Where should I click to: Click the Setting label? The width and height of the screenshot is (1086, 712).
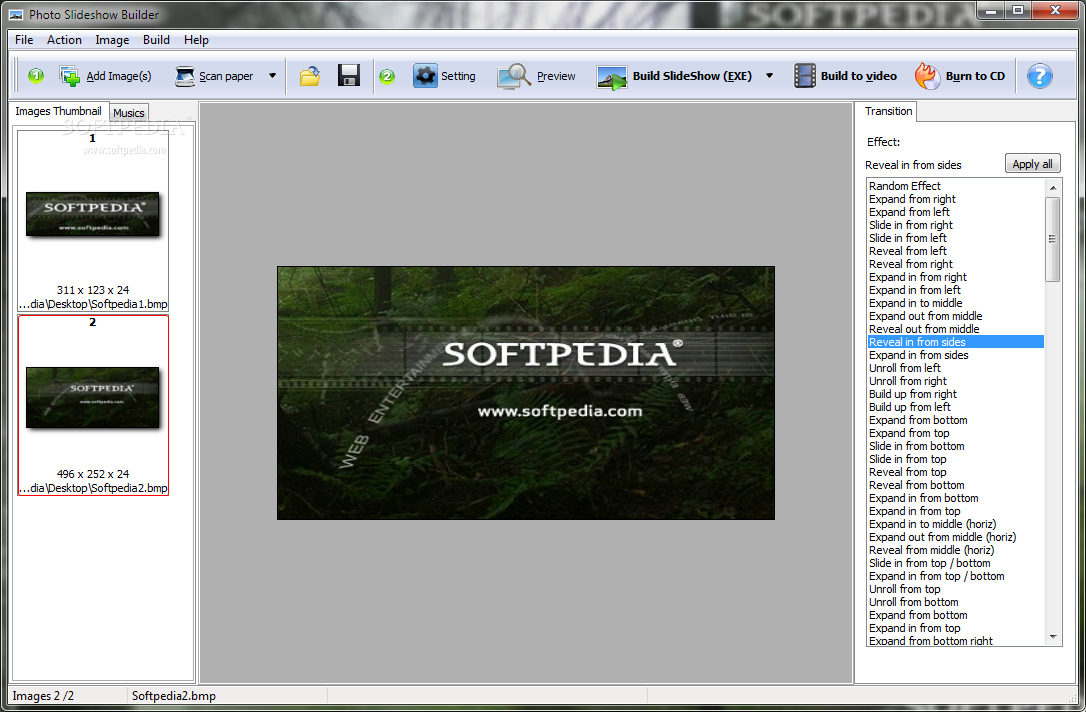coord(458,76)
